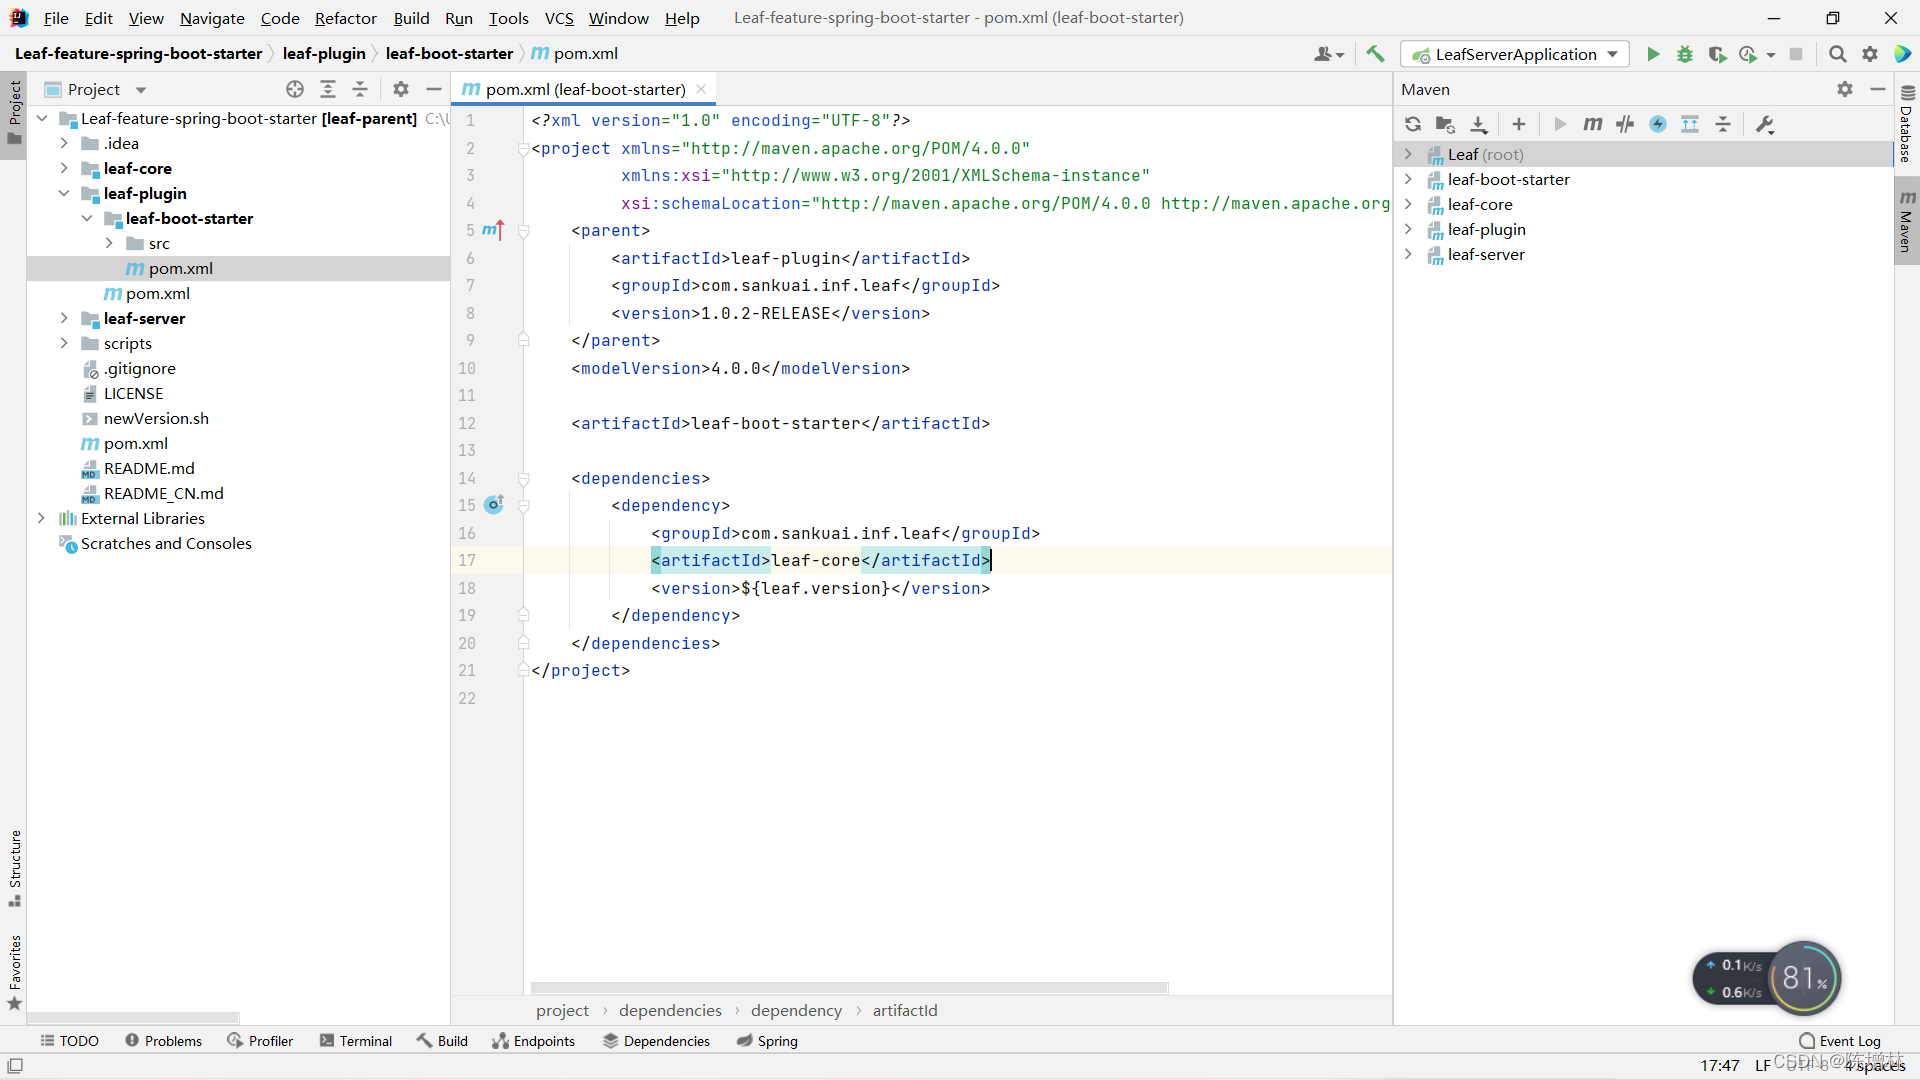Toggle Skip Tests mode in Maven
Image resolution: width=1920 pixels, height=1080 pixels.
click(x=1658, y=124)
